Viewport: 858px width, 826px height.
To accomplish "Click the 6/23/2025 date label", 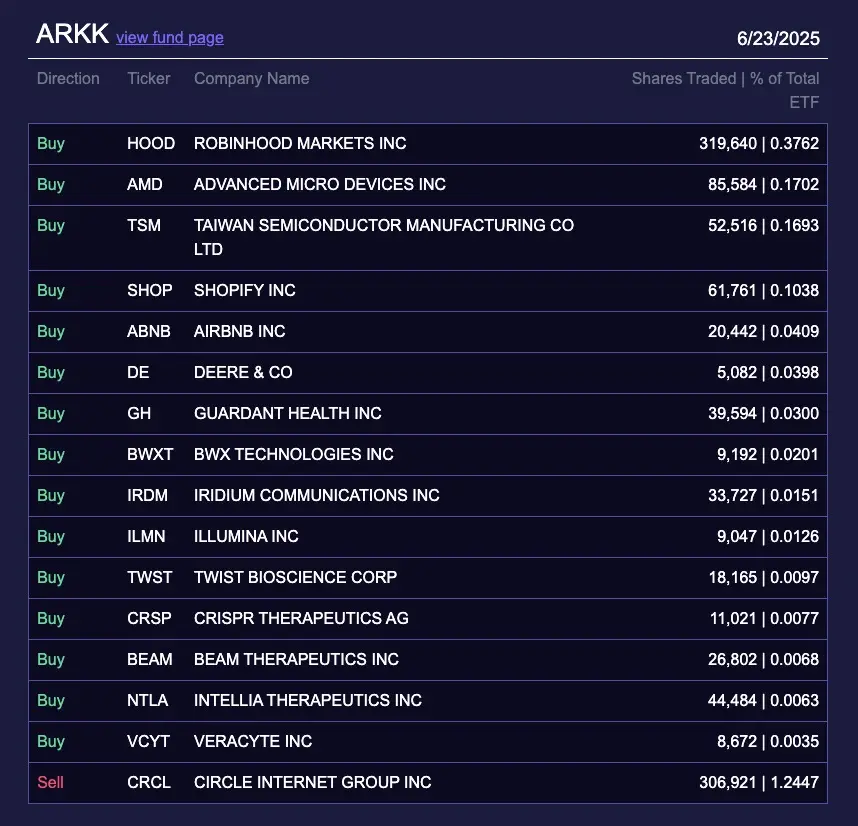I will [x=778, y=39].
